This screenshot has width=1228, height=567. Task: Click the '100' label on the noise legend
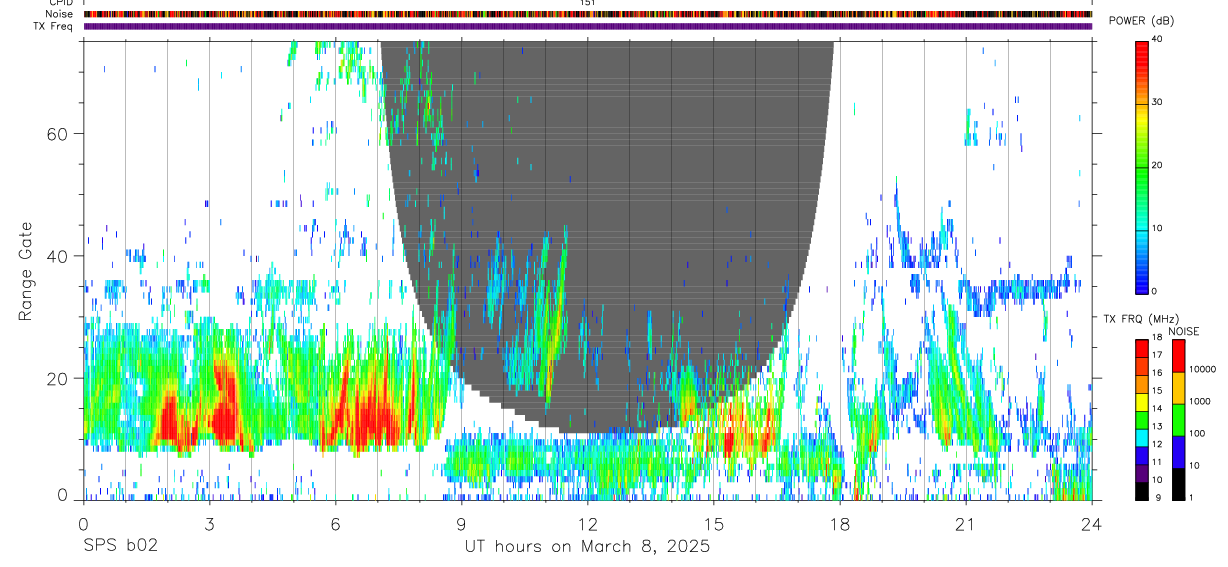tap(1195, 434)
